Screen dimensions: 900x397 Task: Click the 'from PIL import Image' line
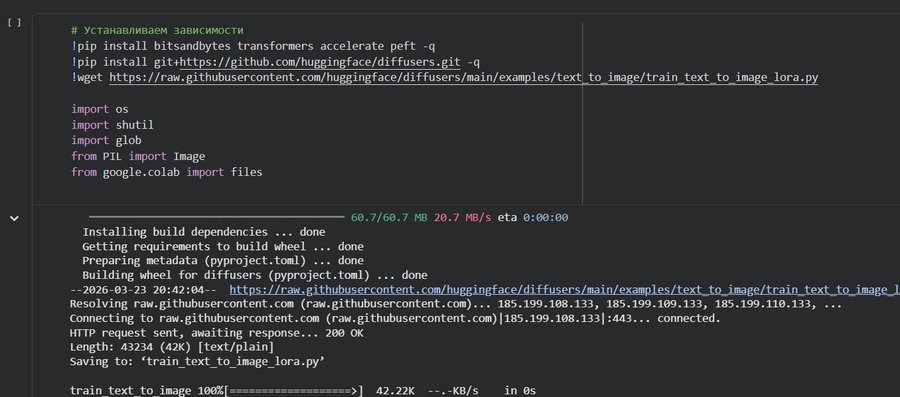click(138, 156)
